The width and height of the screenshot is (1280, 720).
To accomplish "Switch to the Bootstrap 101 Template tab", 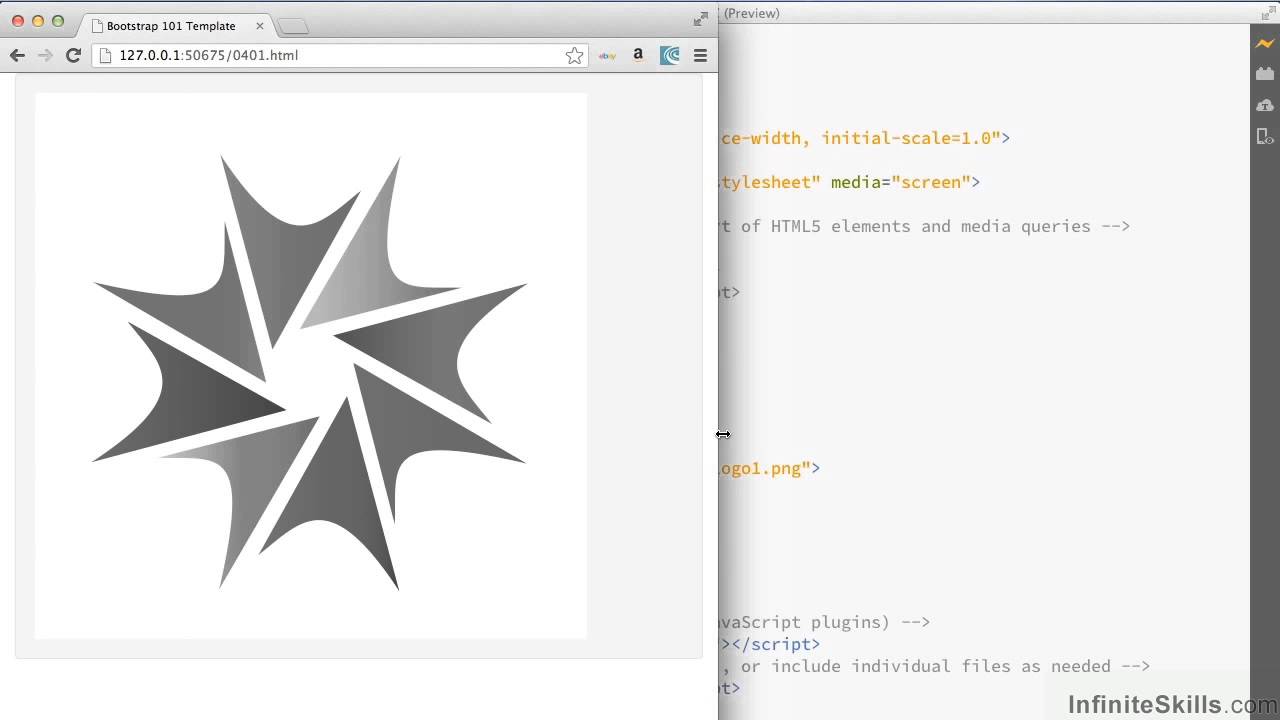I will coord(170,26).
